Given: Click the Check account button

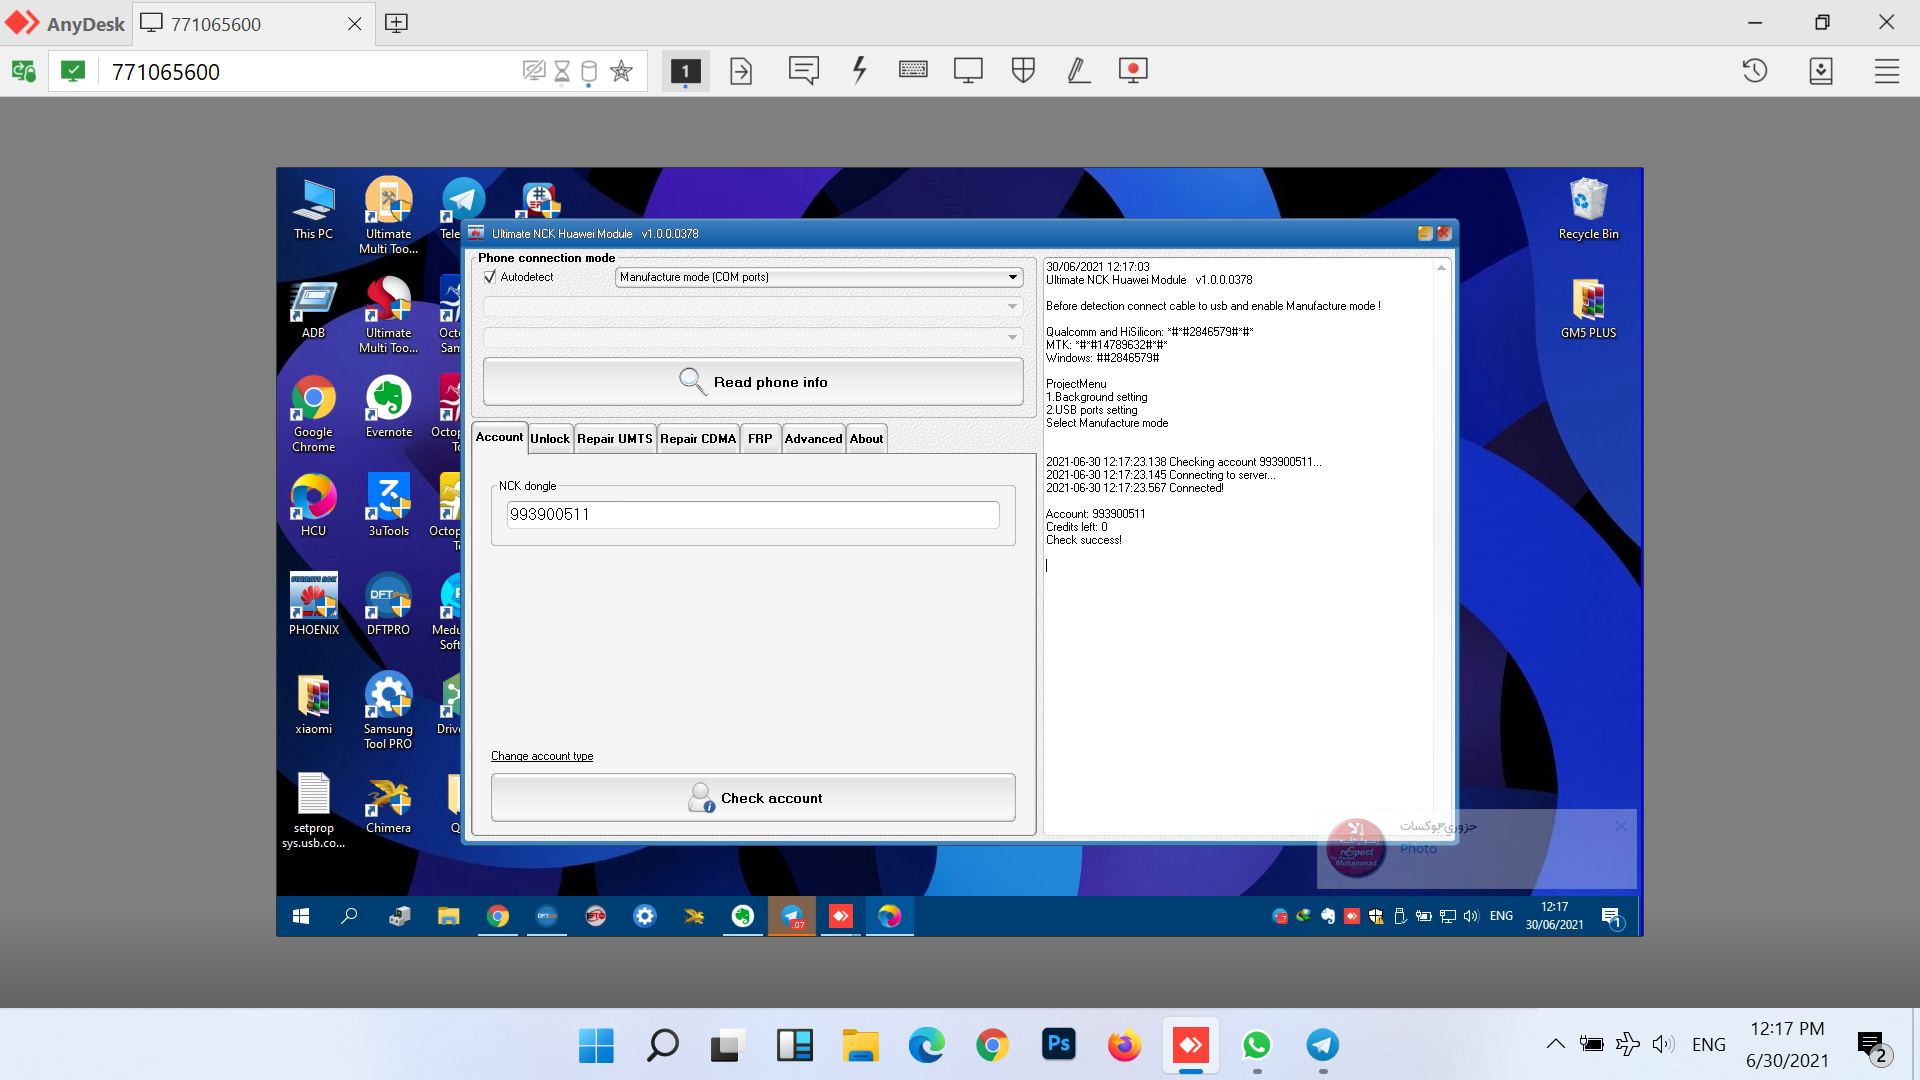Looking at the screenshot, I should tap(753, 798).
